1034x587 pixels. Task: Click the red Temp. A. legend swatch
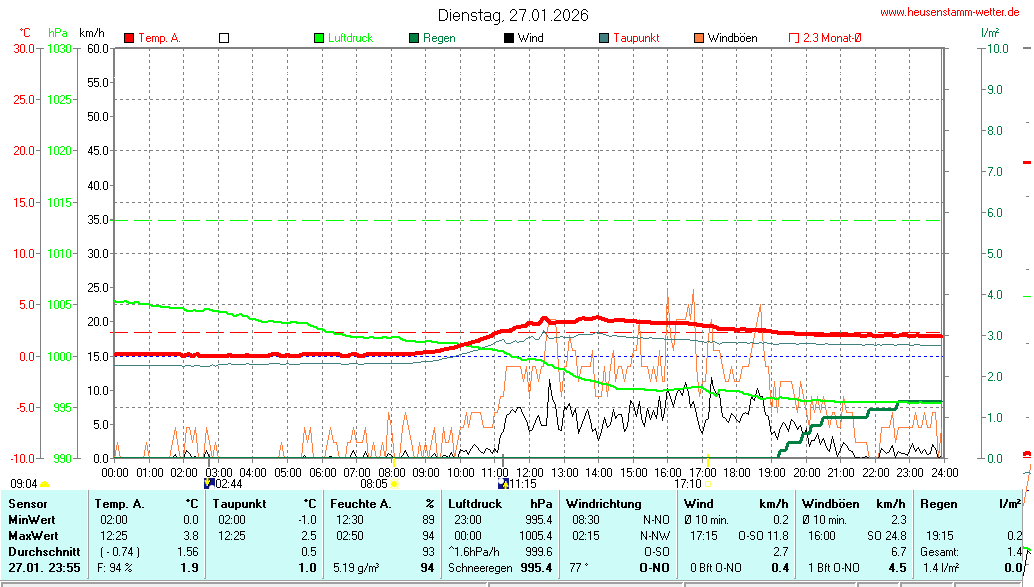coord(129,38)
